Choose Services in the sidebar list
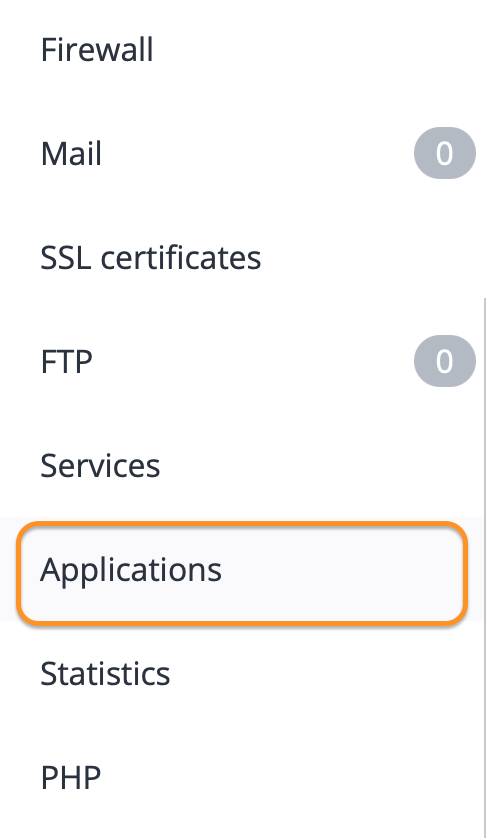486x838 pixels. click(x=101, y=465)
